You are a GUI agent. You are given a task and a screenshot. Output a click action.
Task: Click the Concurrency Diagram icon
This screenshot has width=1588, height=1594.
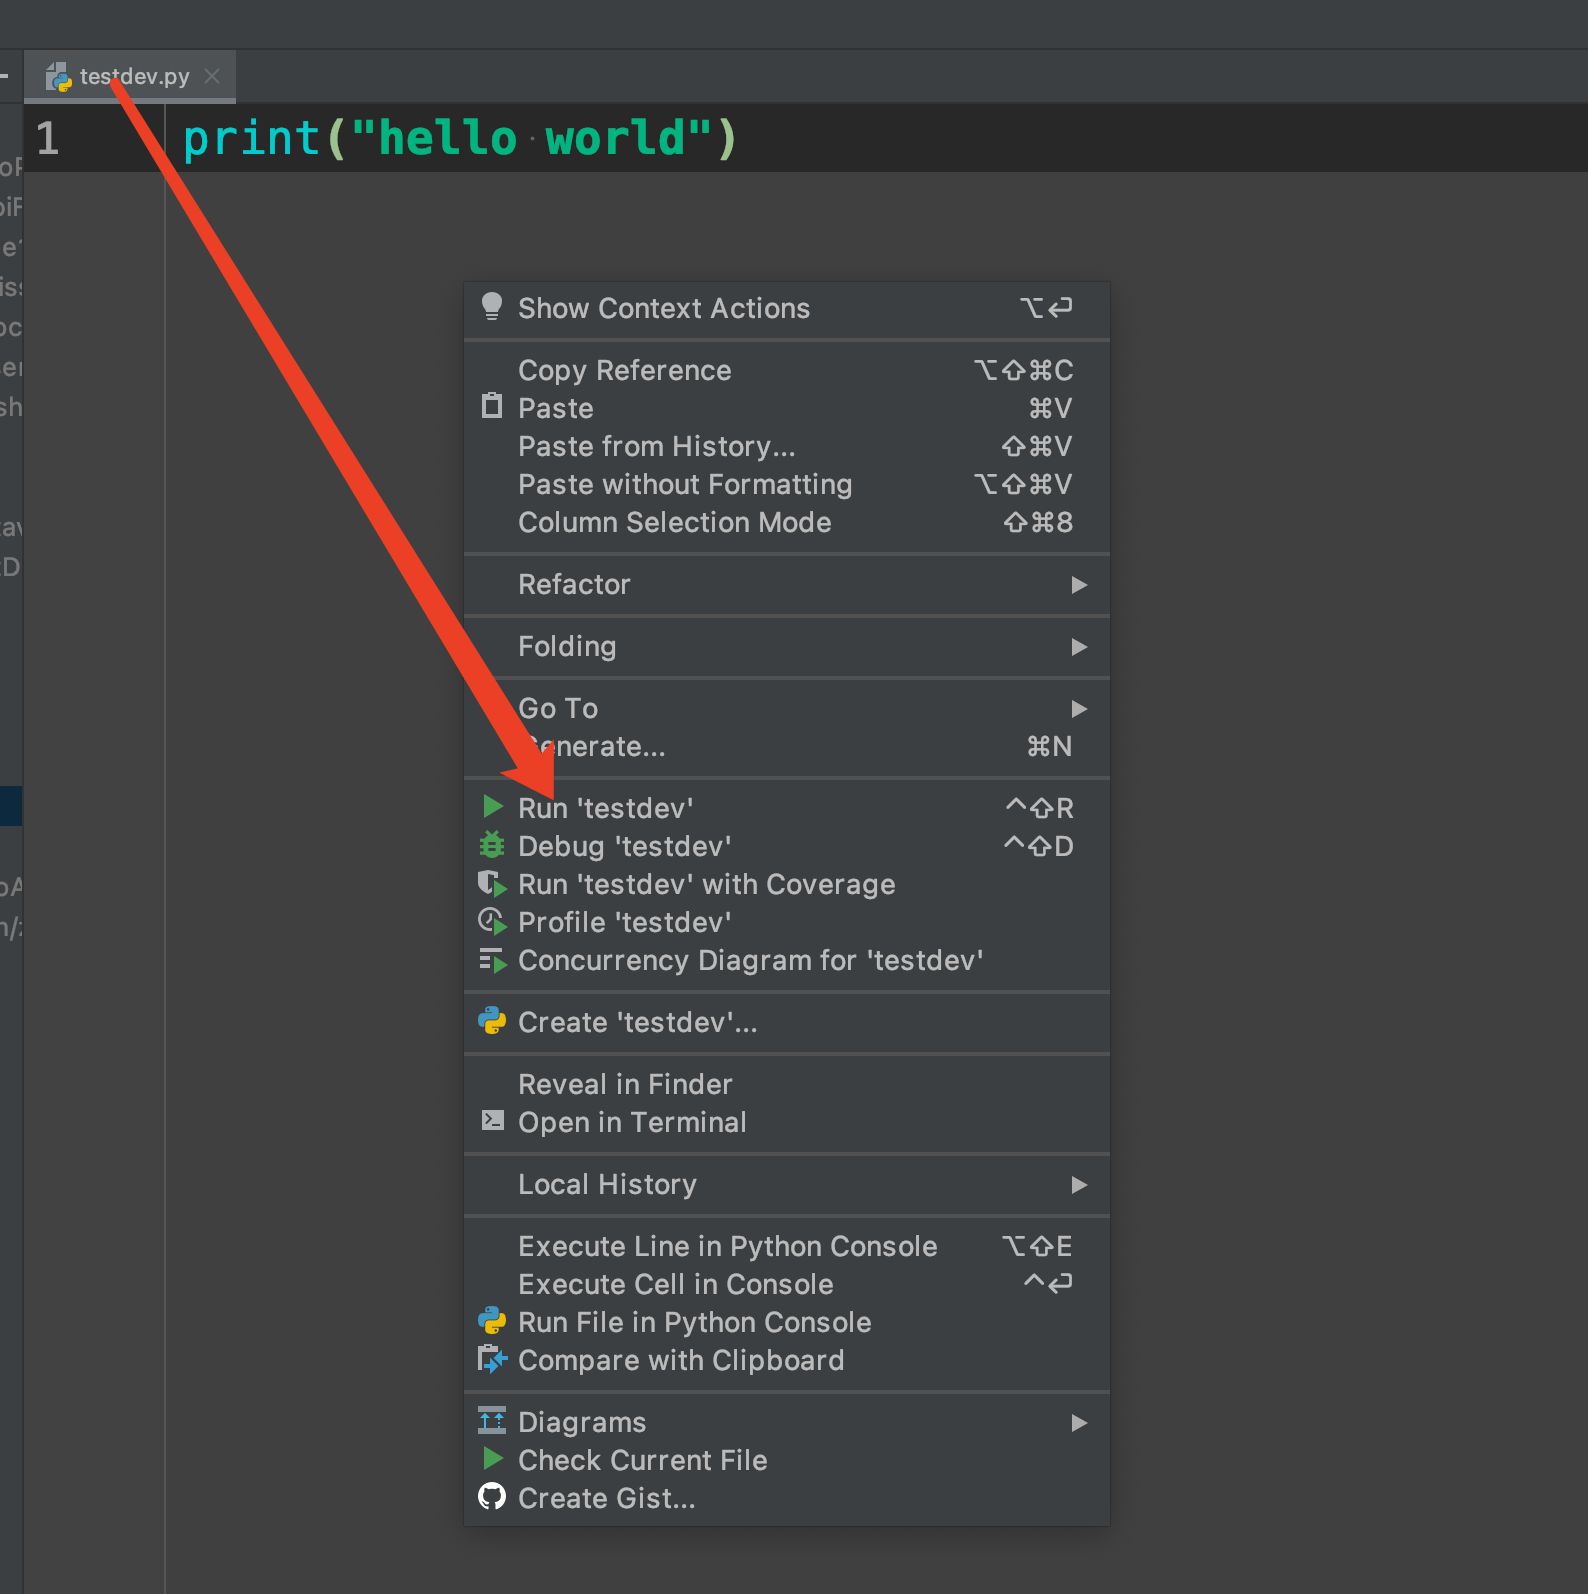point(492,960)
